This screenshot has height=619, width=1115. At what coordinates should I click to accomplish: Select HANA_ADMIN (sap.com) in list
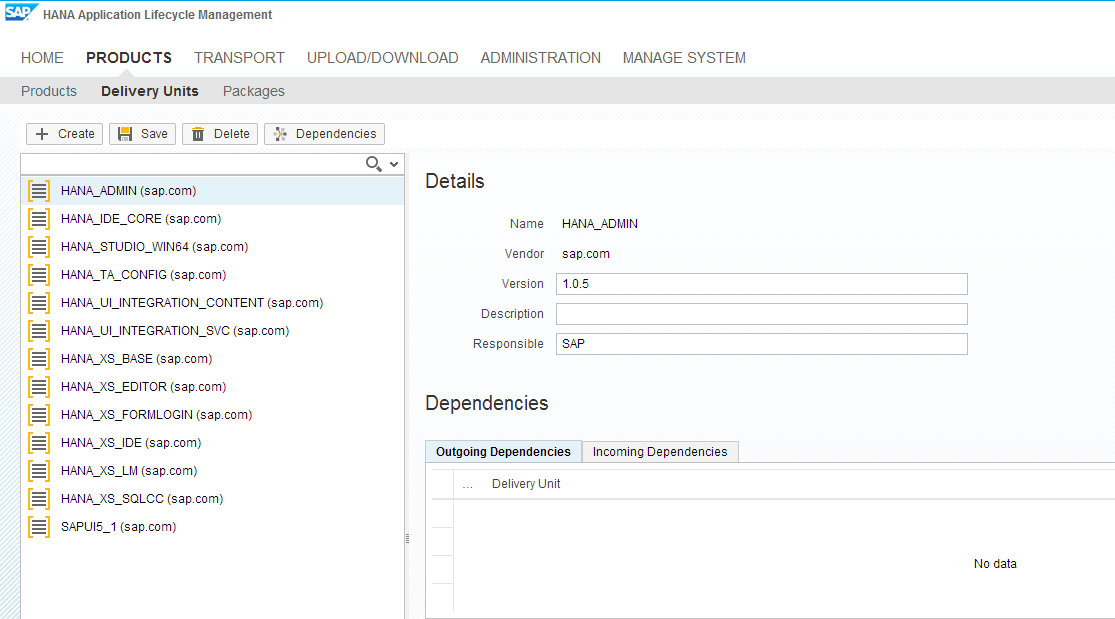pos(213,191)
